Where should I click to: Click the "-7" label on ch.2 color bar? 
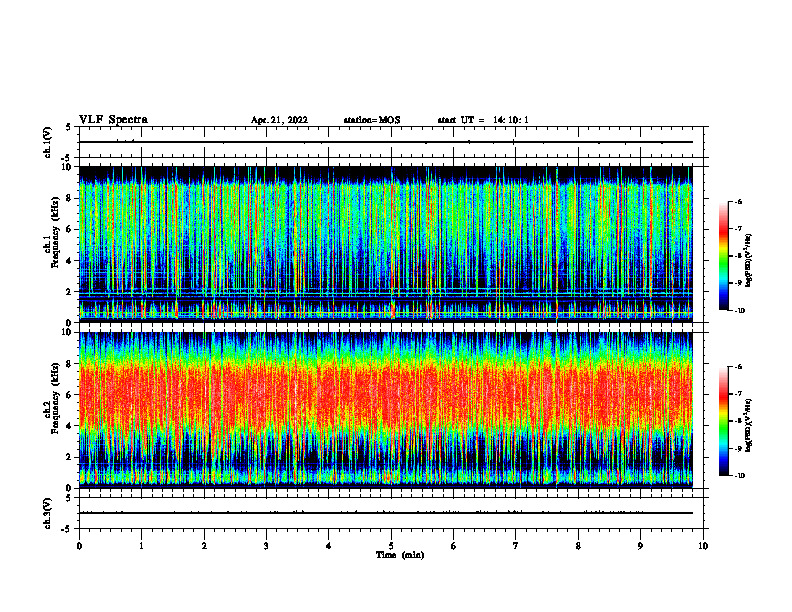(x=739, y=394)
